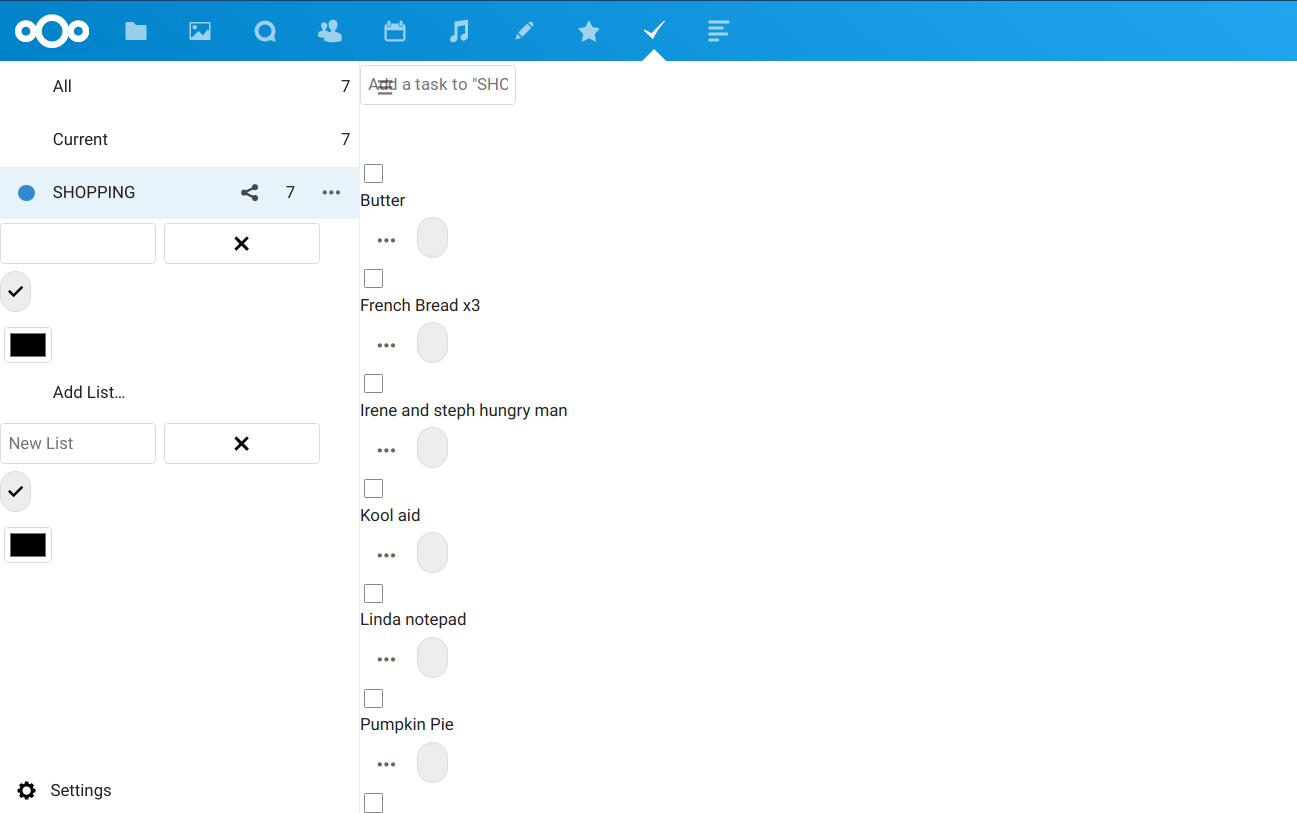The width and height of the screenshot is (1297, 813).
Task: Open the Kool aid options menu
Action: point(386,555)
